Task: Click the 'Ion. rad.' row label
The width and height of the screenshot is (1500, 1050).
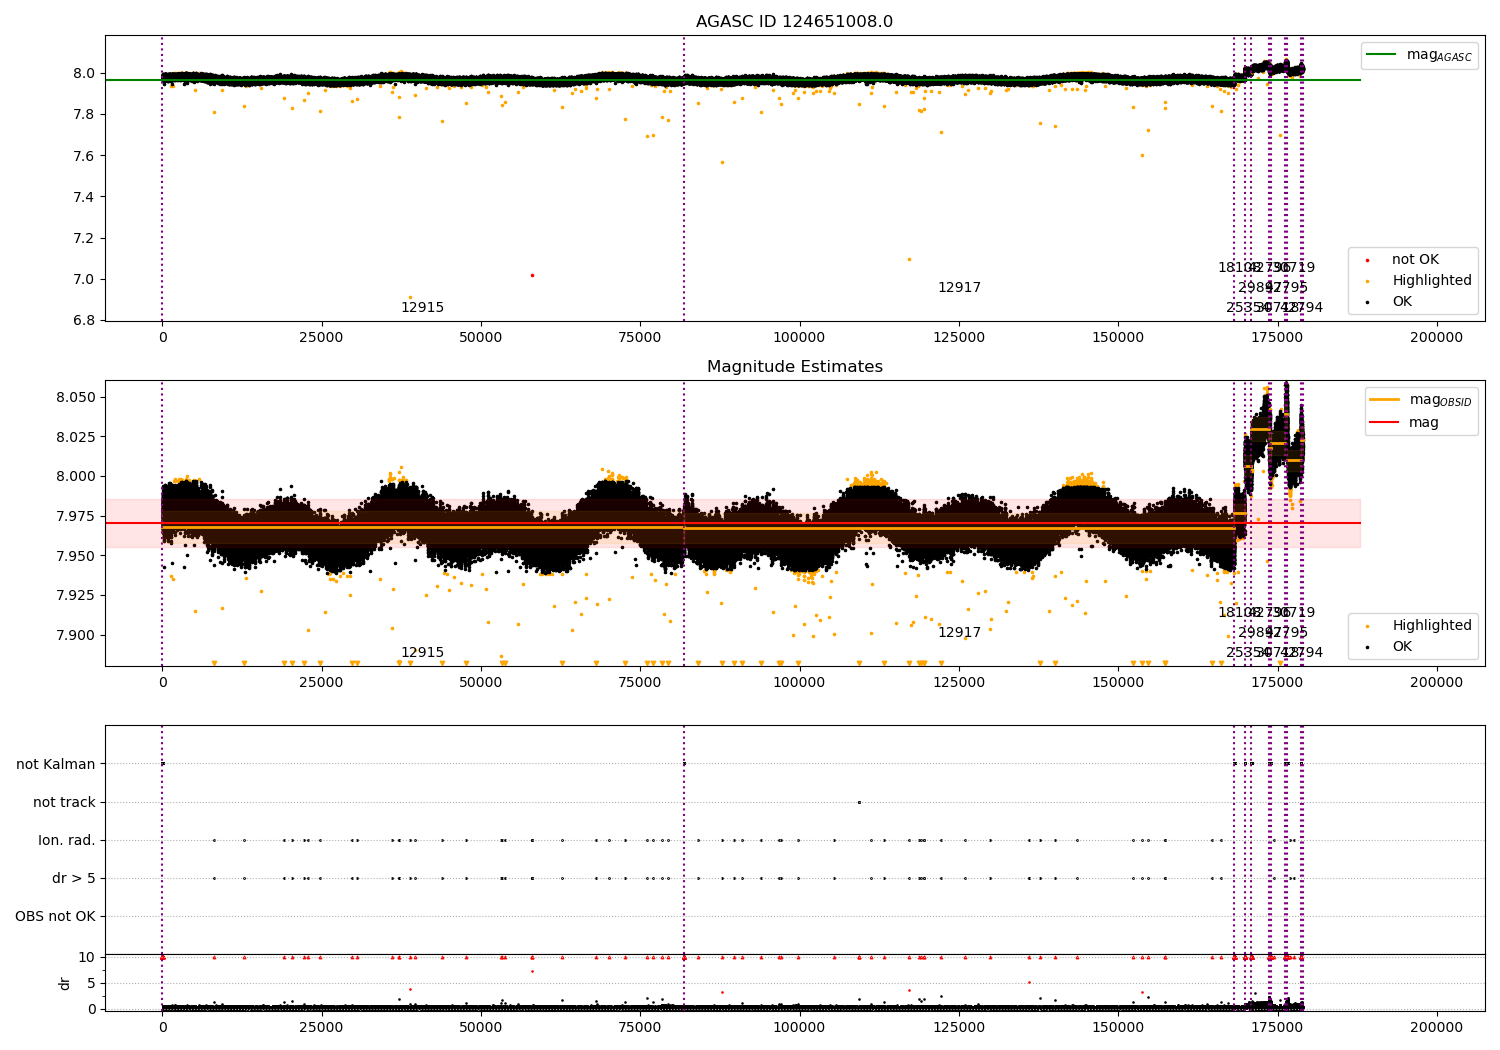Action: 67,841
